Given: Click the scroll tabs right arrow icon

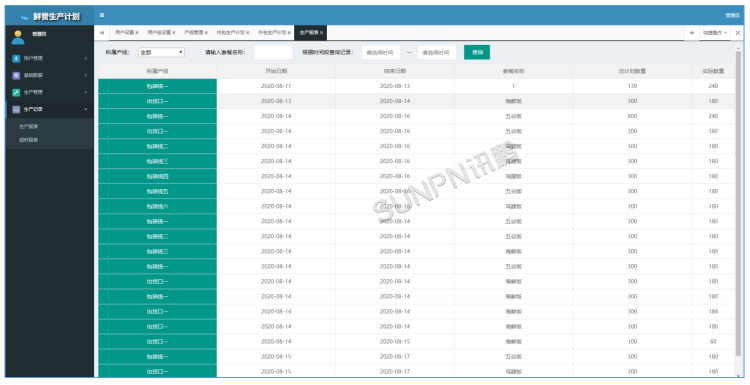Looking at the screenshot, I should (692, 33).
